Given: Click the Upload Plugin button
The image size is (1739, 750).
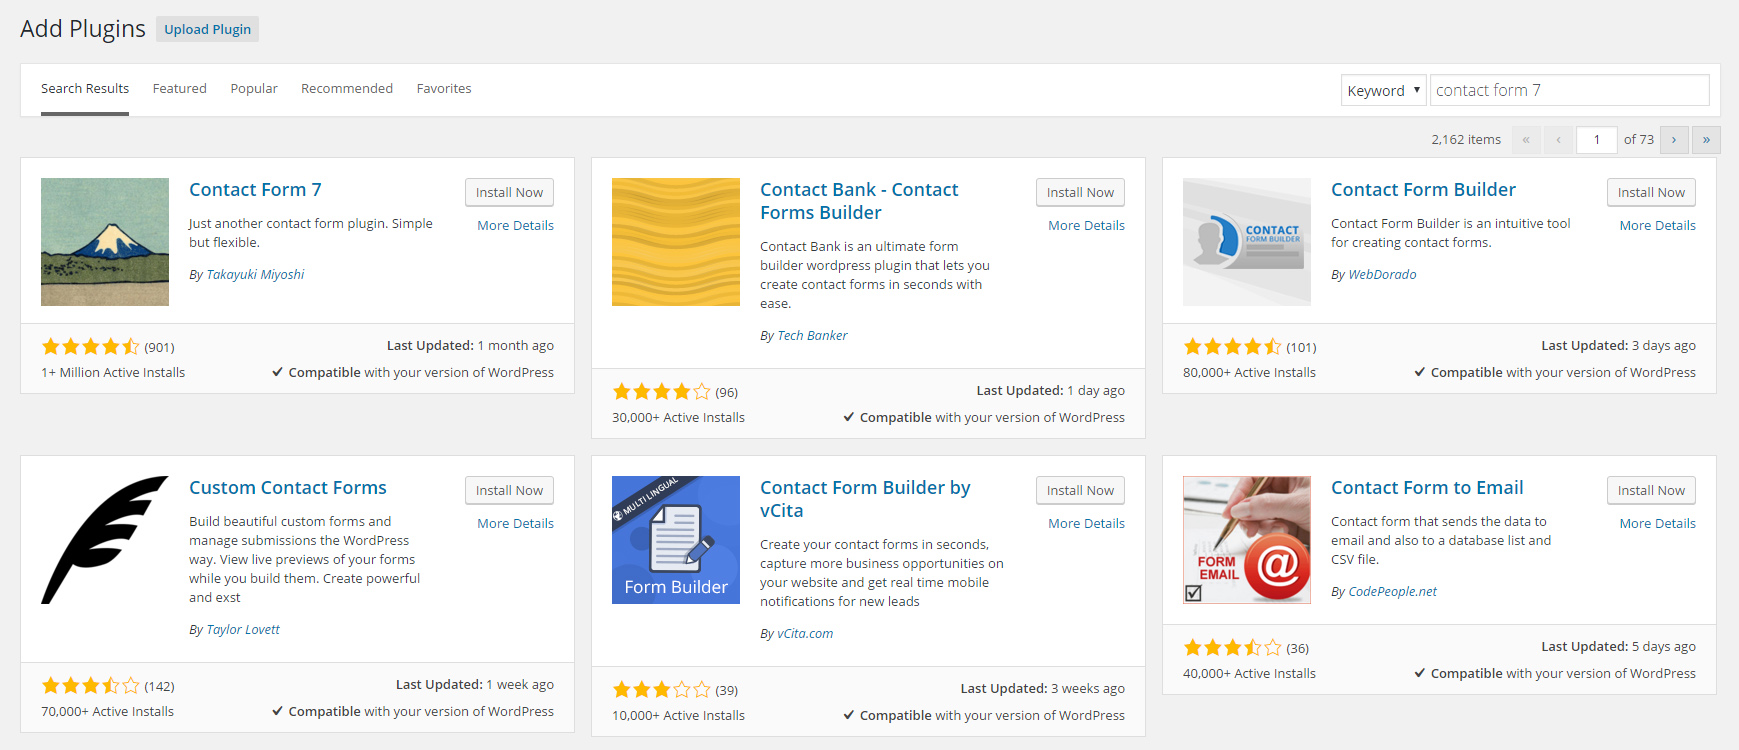Looking at the screenshot, I should point(207,29).
